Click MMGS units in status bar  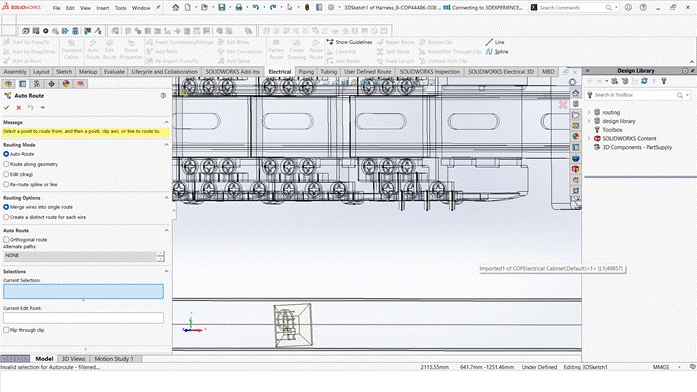pos(661,367)
